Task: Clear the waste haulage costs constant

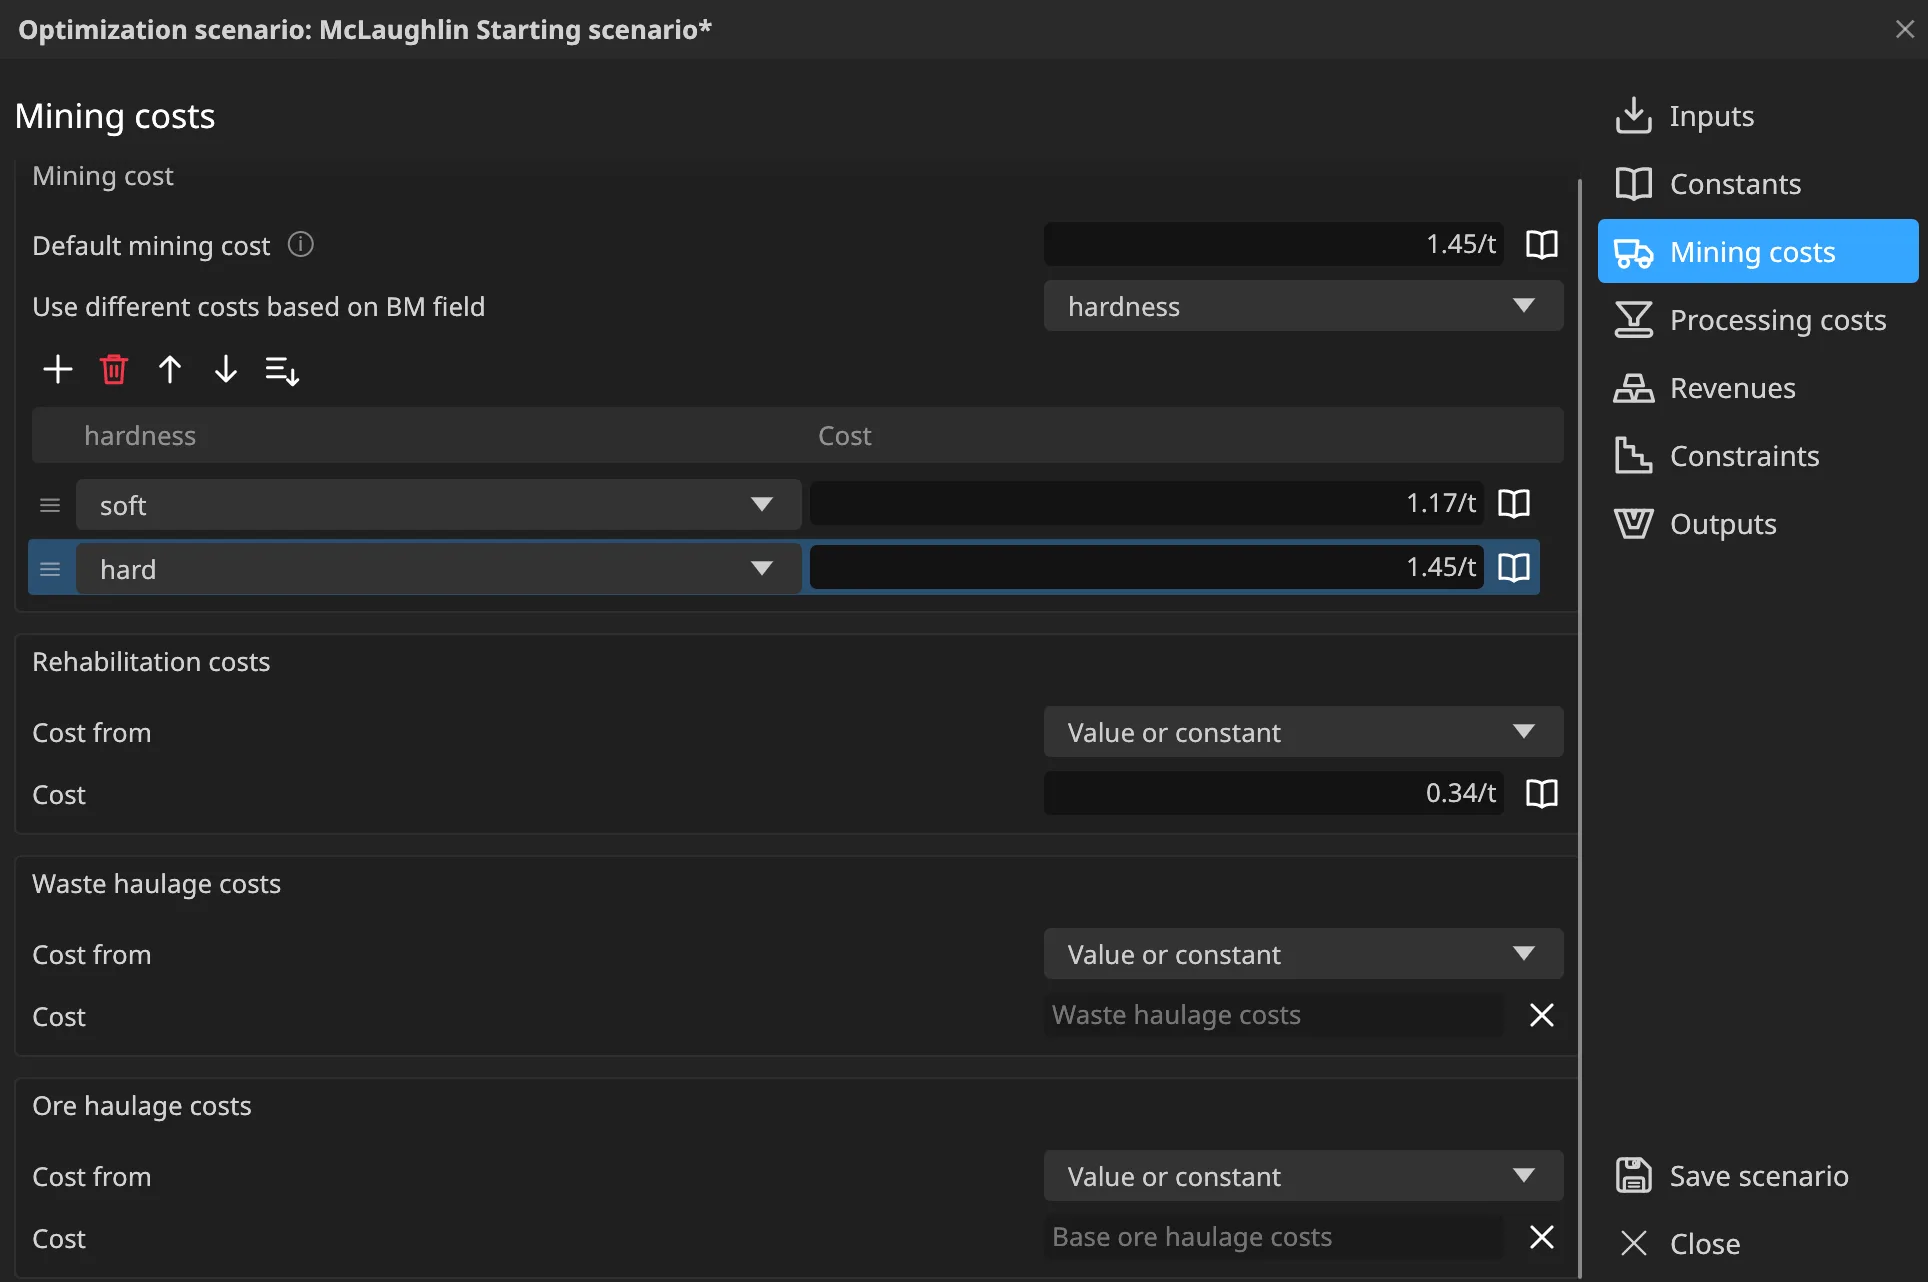Action: pos(1542,1015)
